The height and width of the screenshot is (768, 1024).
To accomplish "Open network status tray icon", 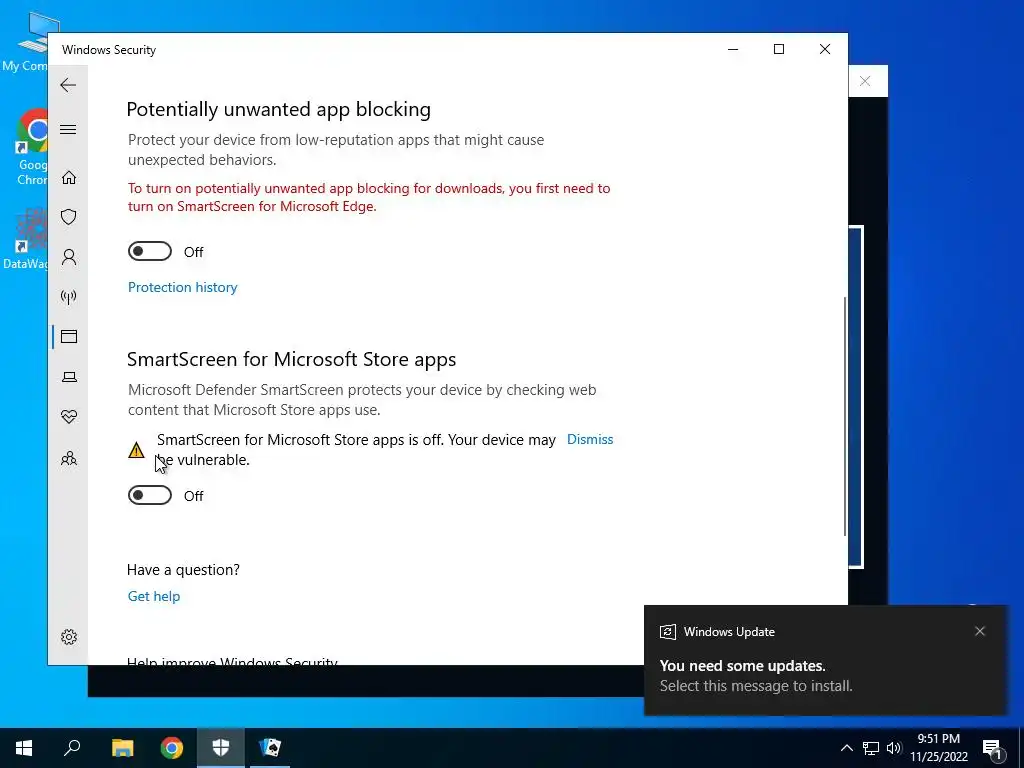I will (871, 748).
